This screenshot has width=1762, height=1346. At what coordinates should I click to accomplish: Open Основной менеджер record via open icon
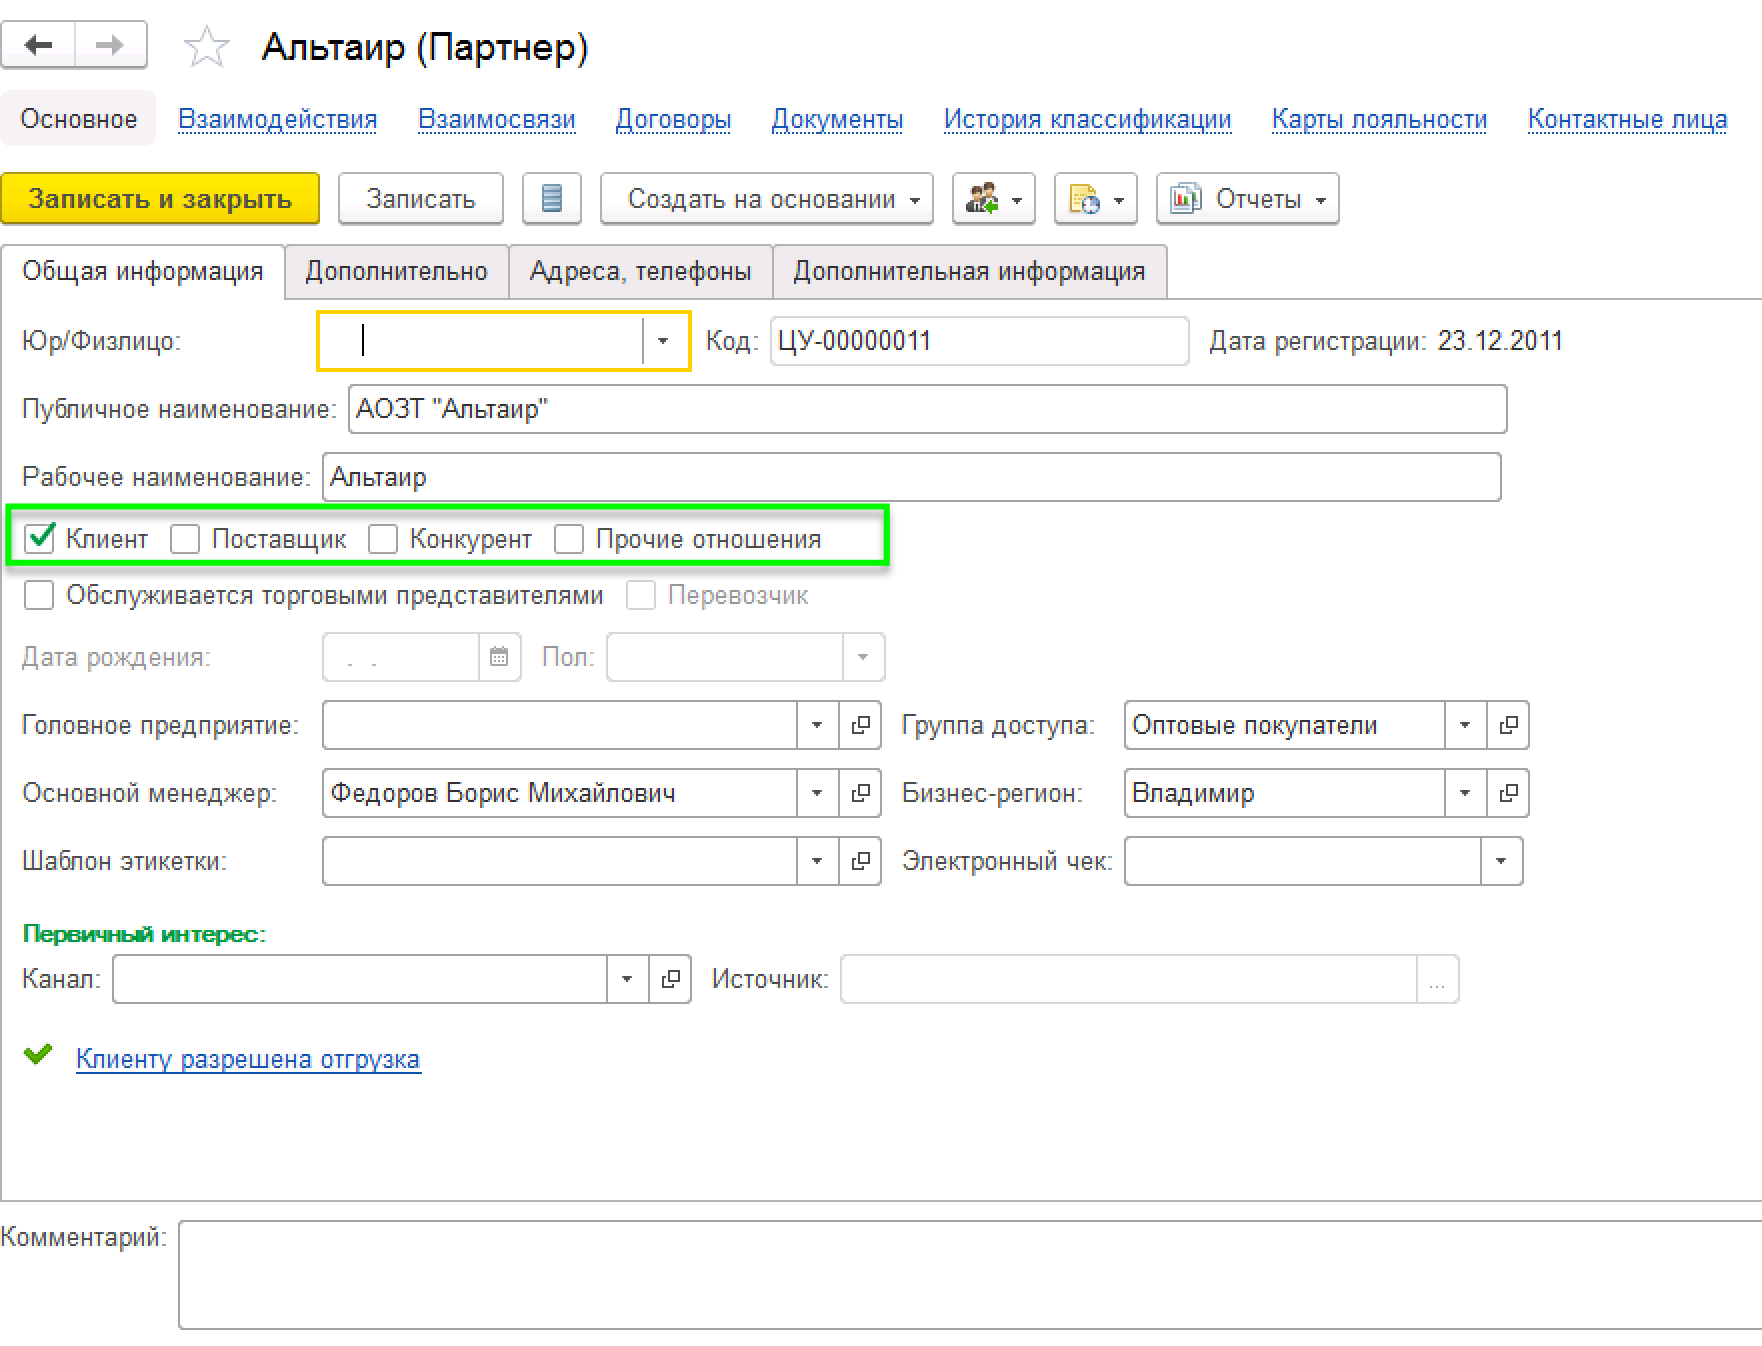click(x=860, y=793)
